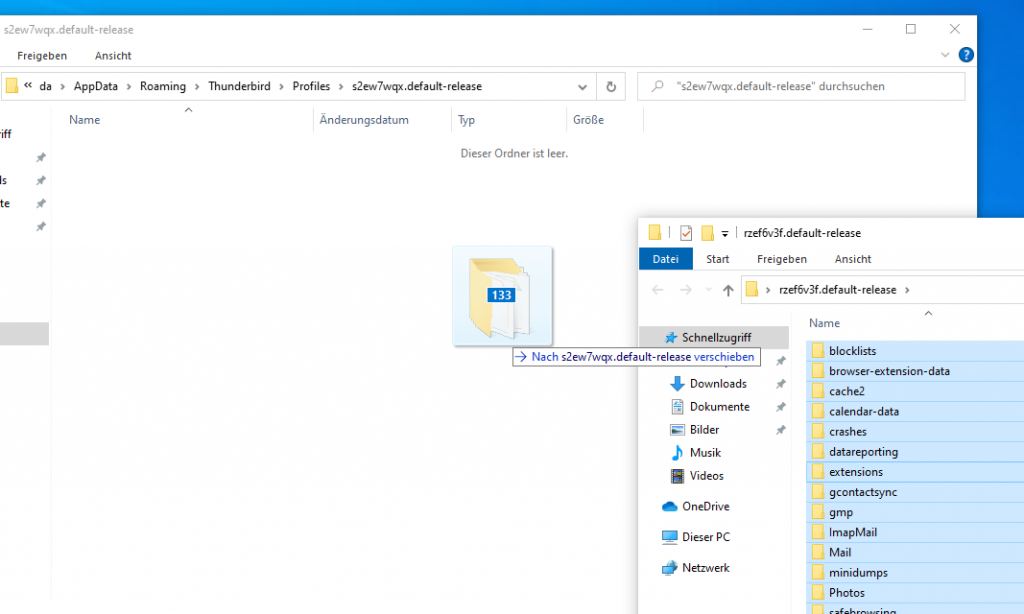Open Musik in the navigation pane
The width and height of the screenshot is (1024, 614).
click(x=705, y=453)
